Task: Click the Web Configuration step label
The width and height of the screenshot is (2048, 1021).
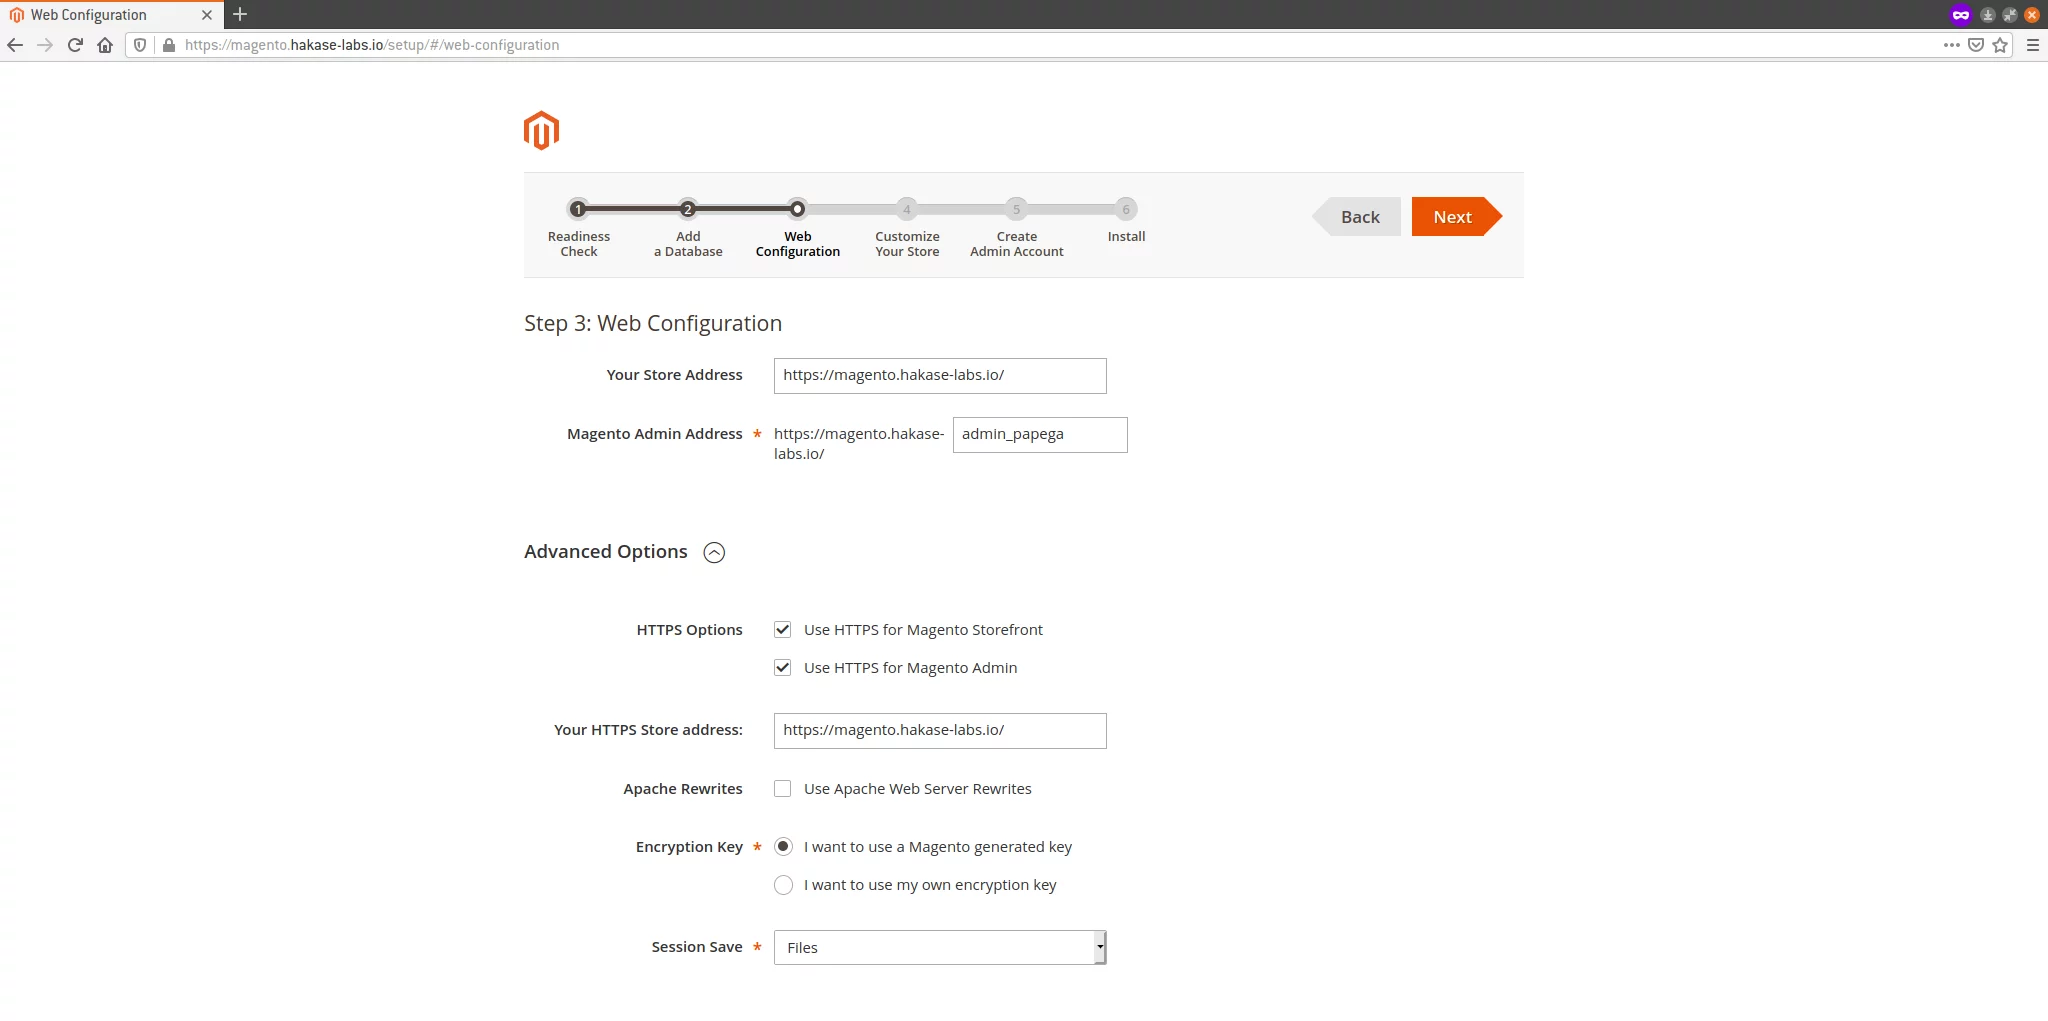Action: pyautogui.click(x=798, y=244)
